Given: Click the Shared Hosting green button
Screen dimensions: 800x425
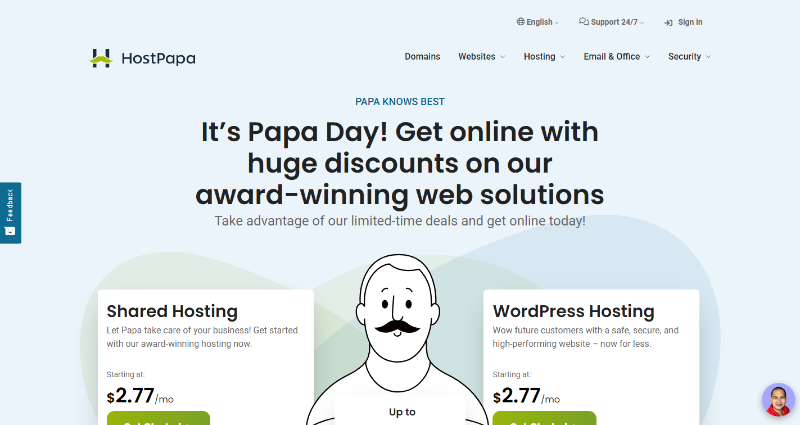Looking at the screenshot, I should tap(158, 418).
